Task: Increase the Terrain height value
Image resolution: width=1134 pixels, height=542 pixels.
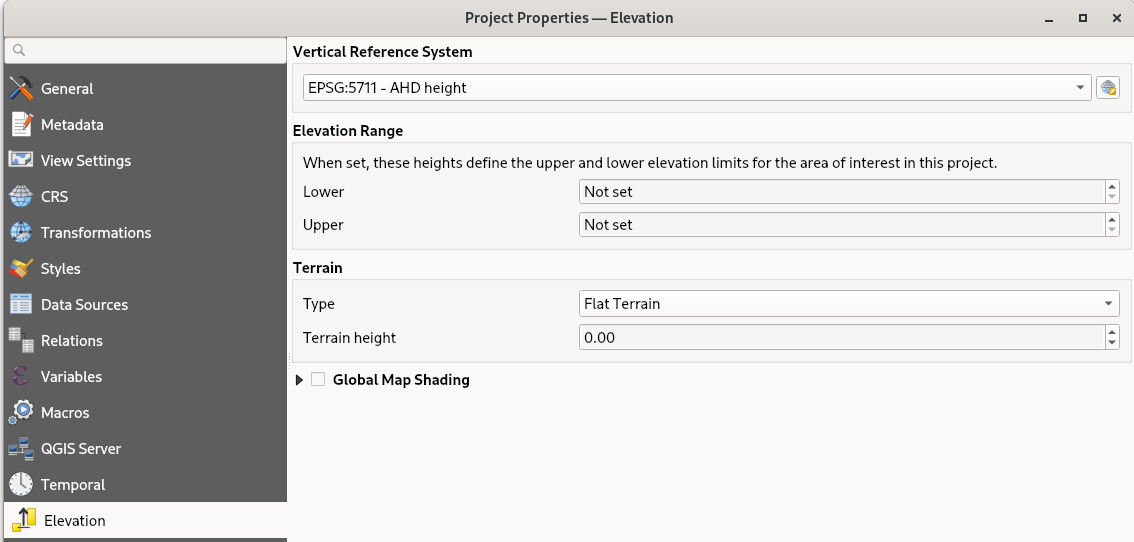Action: pyautogui.click(x=1112, y=332)
